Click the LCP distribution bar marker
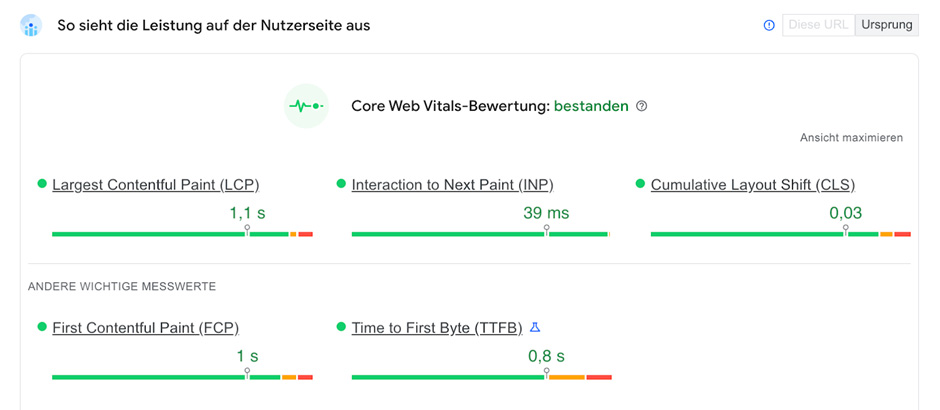Screen dimensions: 940x410 coord(247,231)
